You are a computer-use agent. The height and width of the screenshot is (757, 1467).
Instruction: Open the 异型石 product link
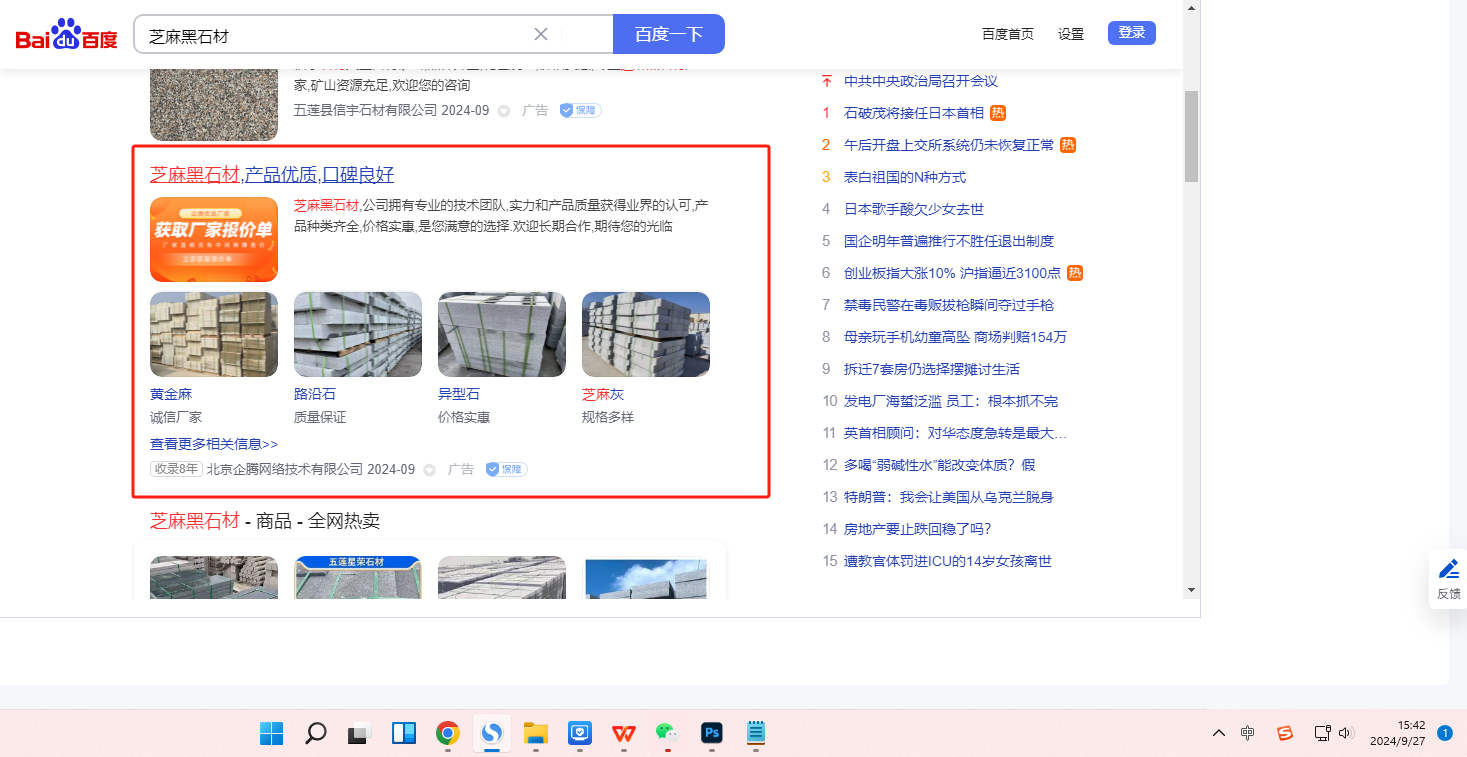(x=459, y=394)
